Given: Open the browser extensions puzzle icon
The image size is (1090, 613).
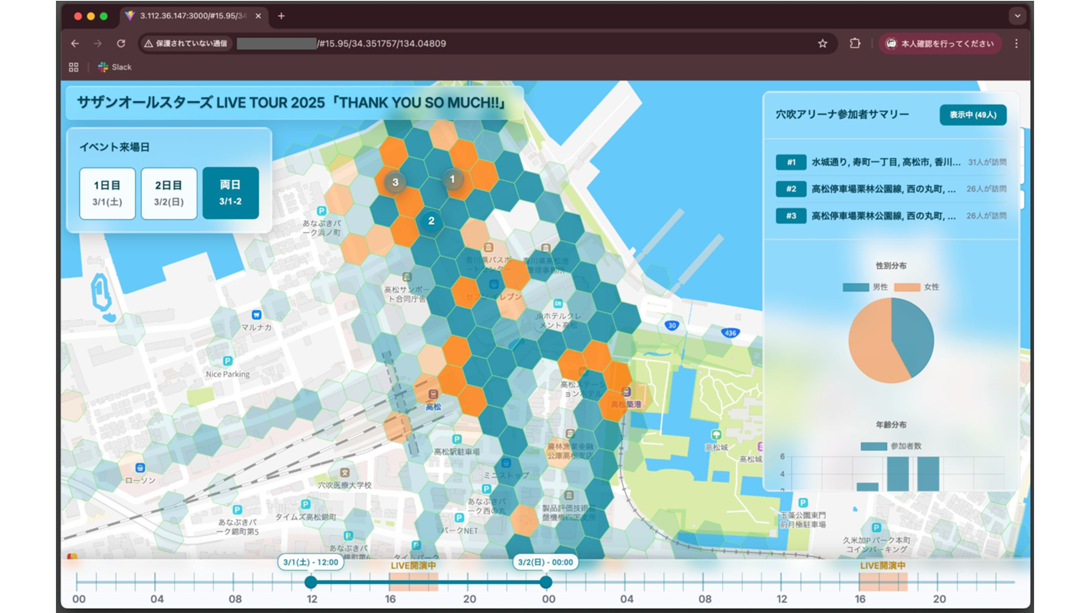Looking at the screenshot, I should coord(855,44).
